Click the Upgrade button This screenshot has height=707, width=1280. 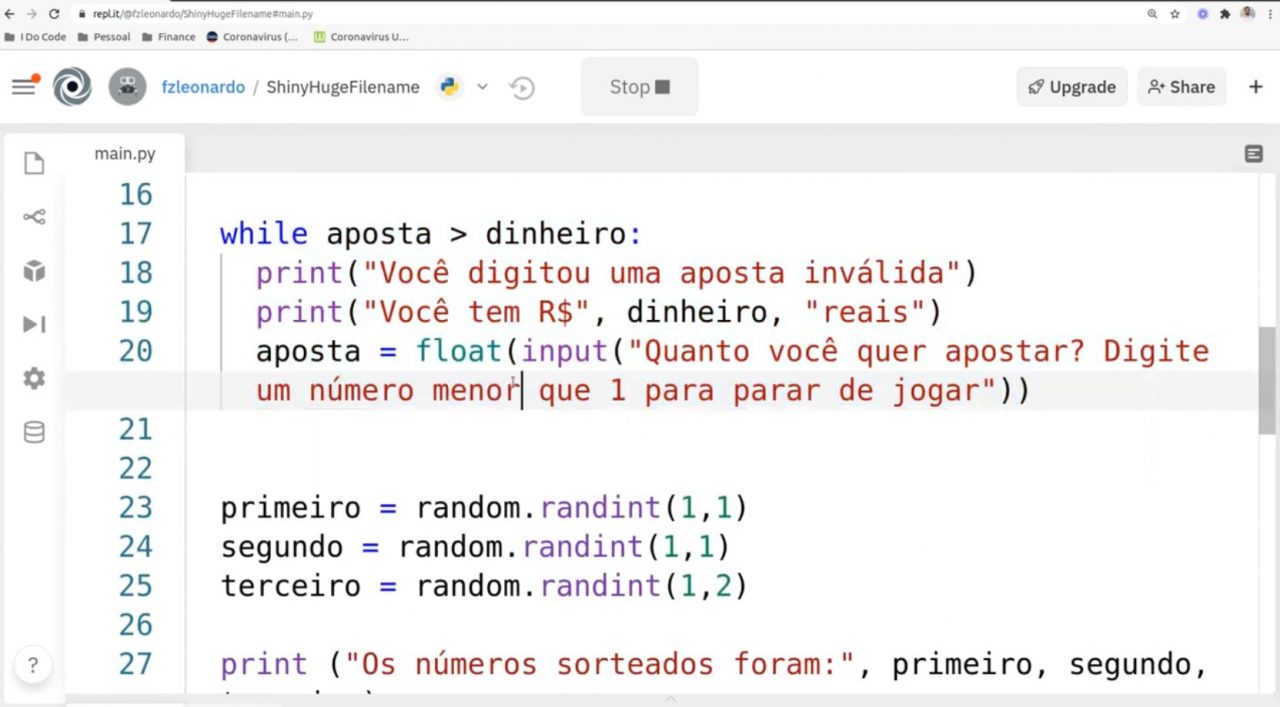pyautogui.click(x=1071, y=87)
